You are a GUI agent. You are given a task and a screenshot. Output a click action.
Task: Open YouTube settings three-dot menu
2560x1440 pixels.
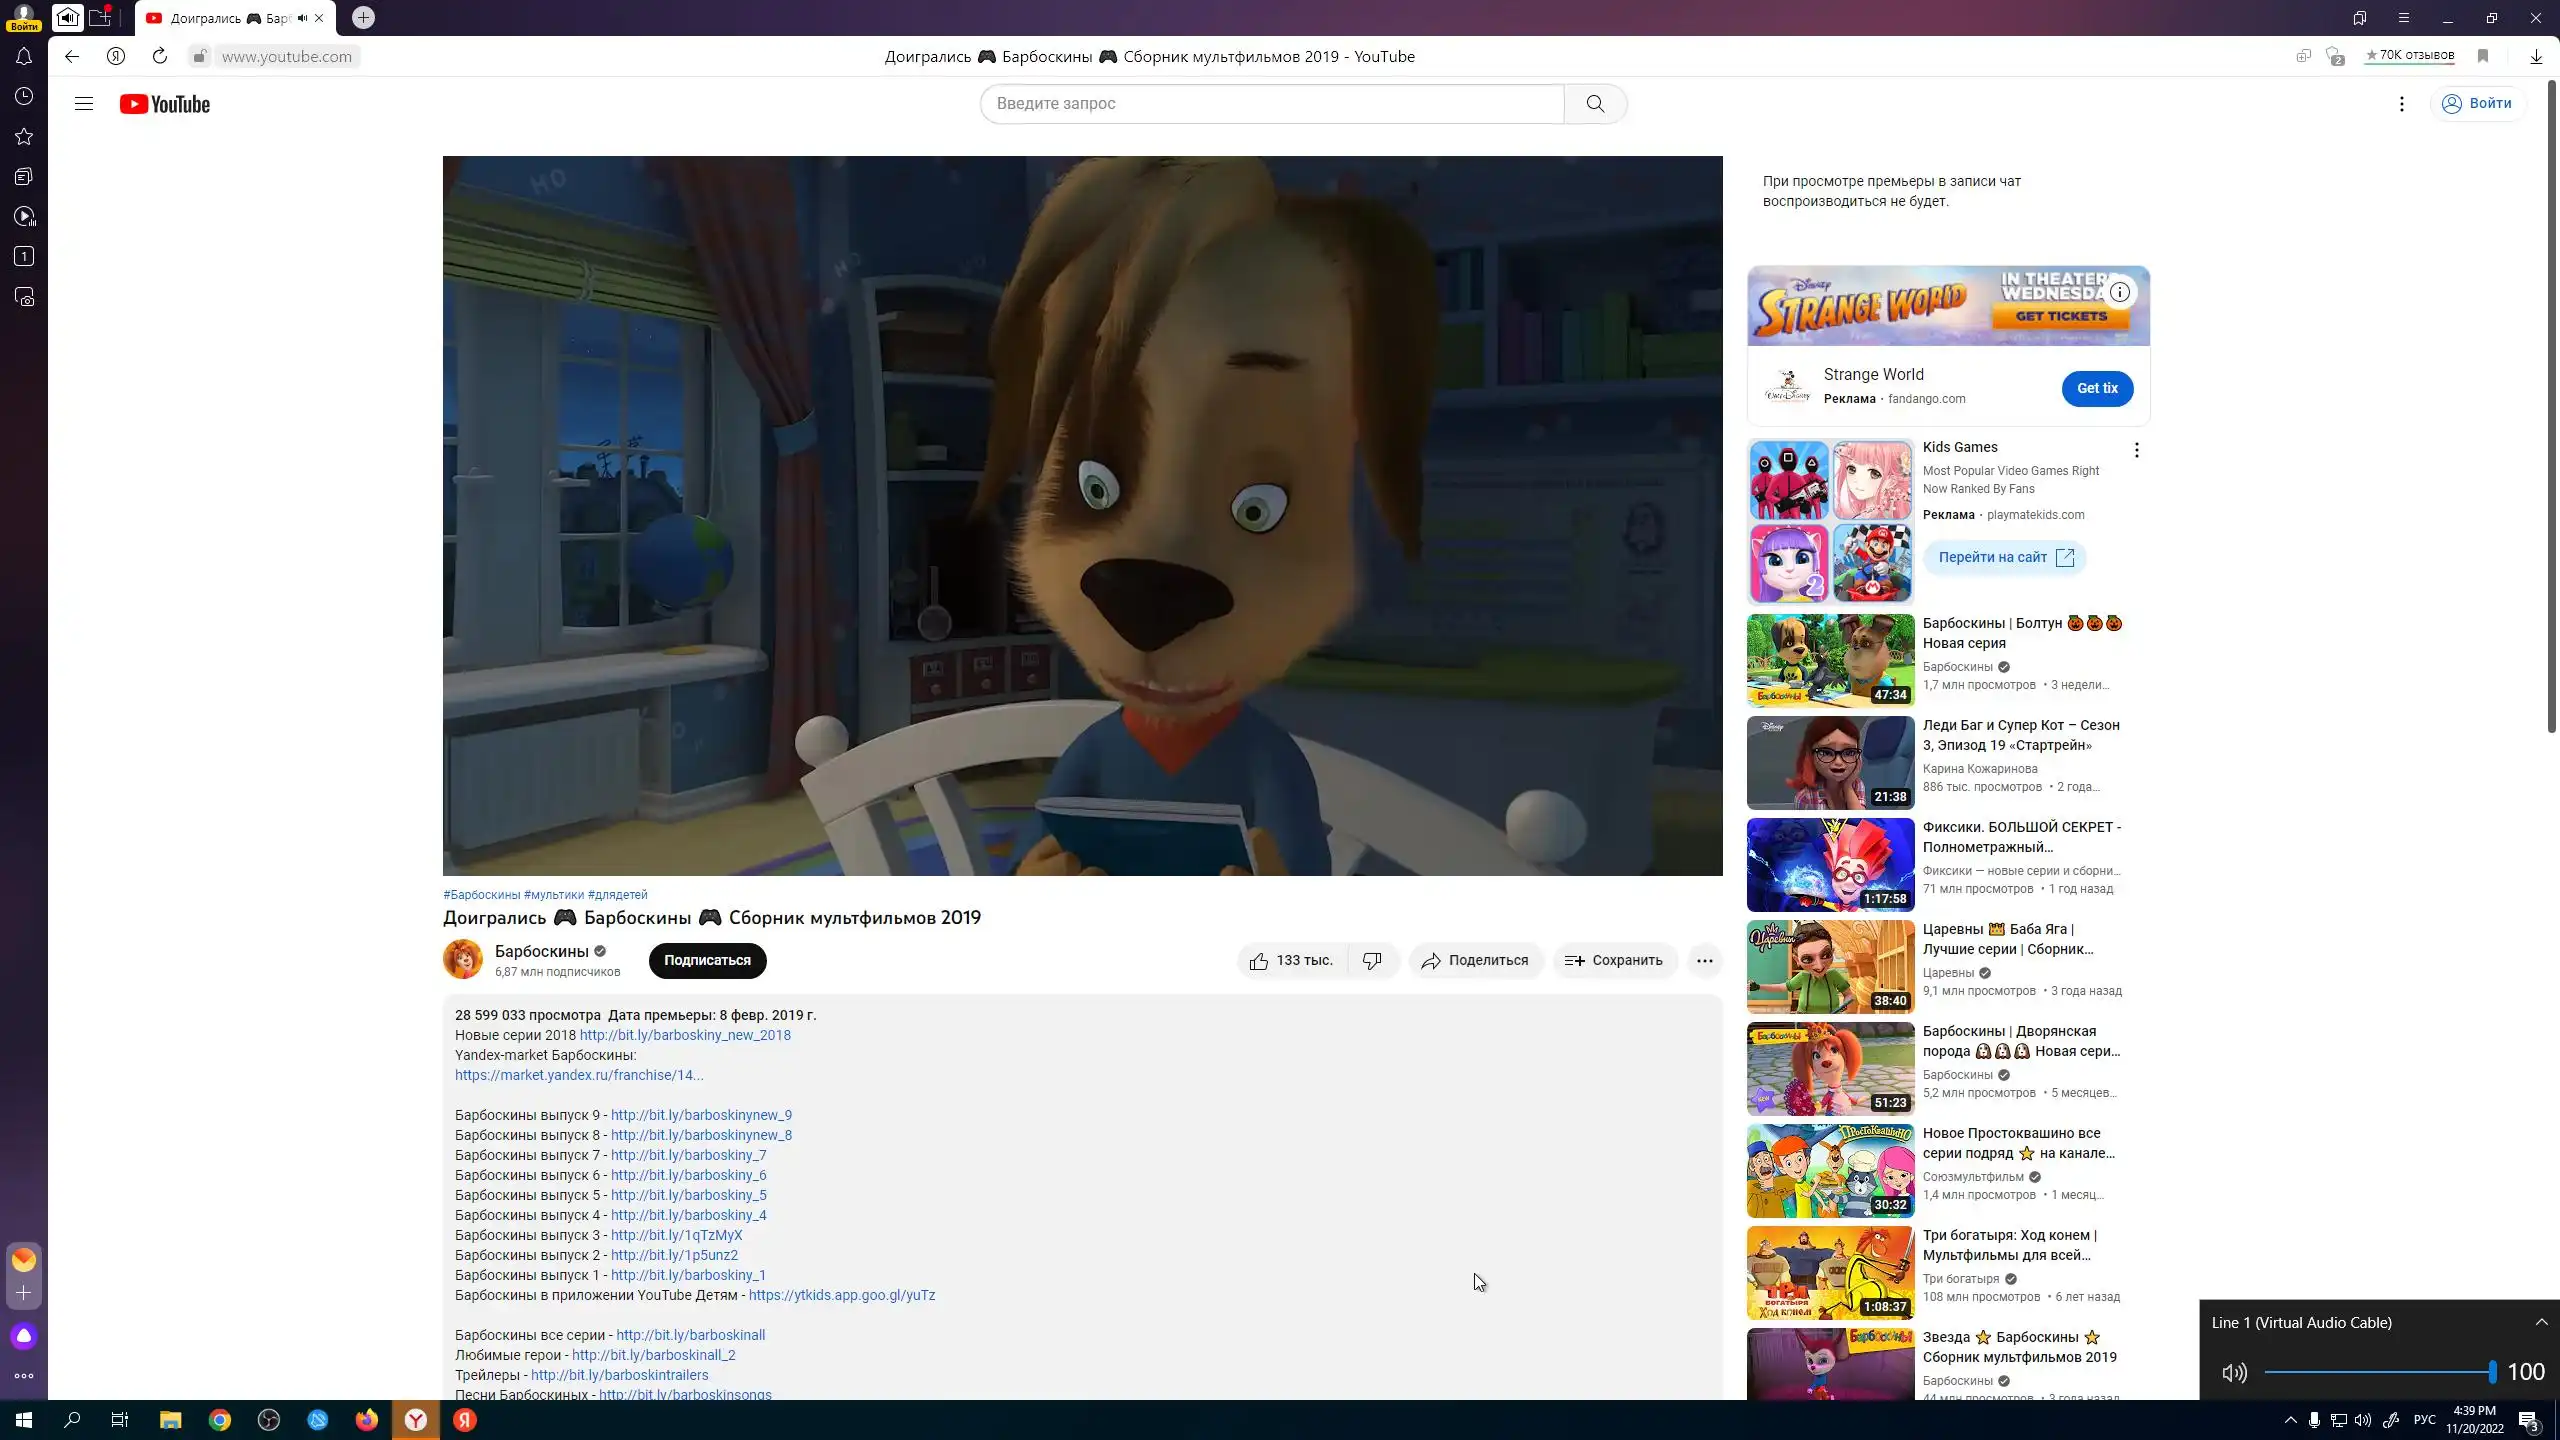(x=2401, y=104)
